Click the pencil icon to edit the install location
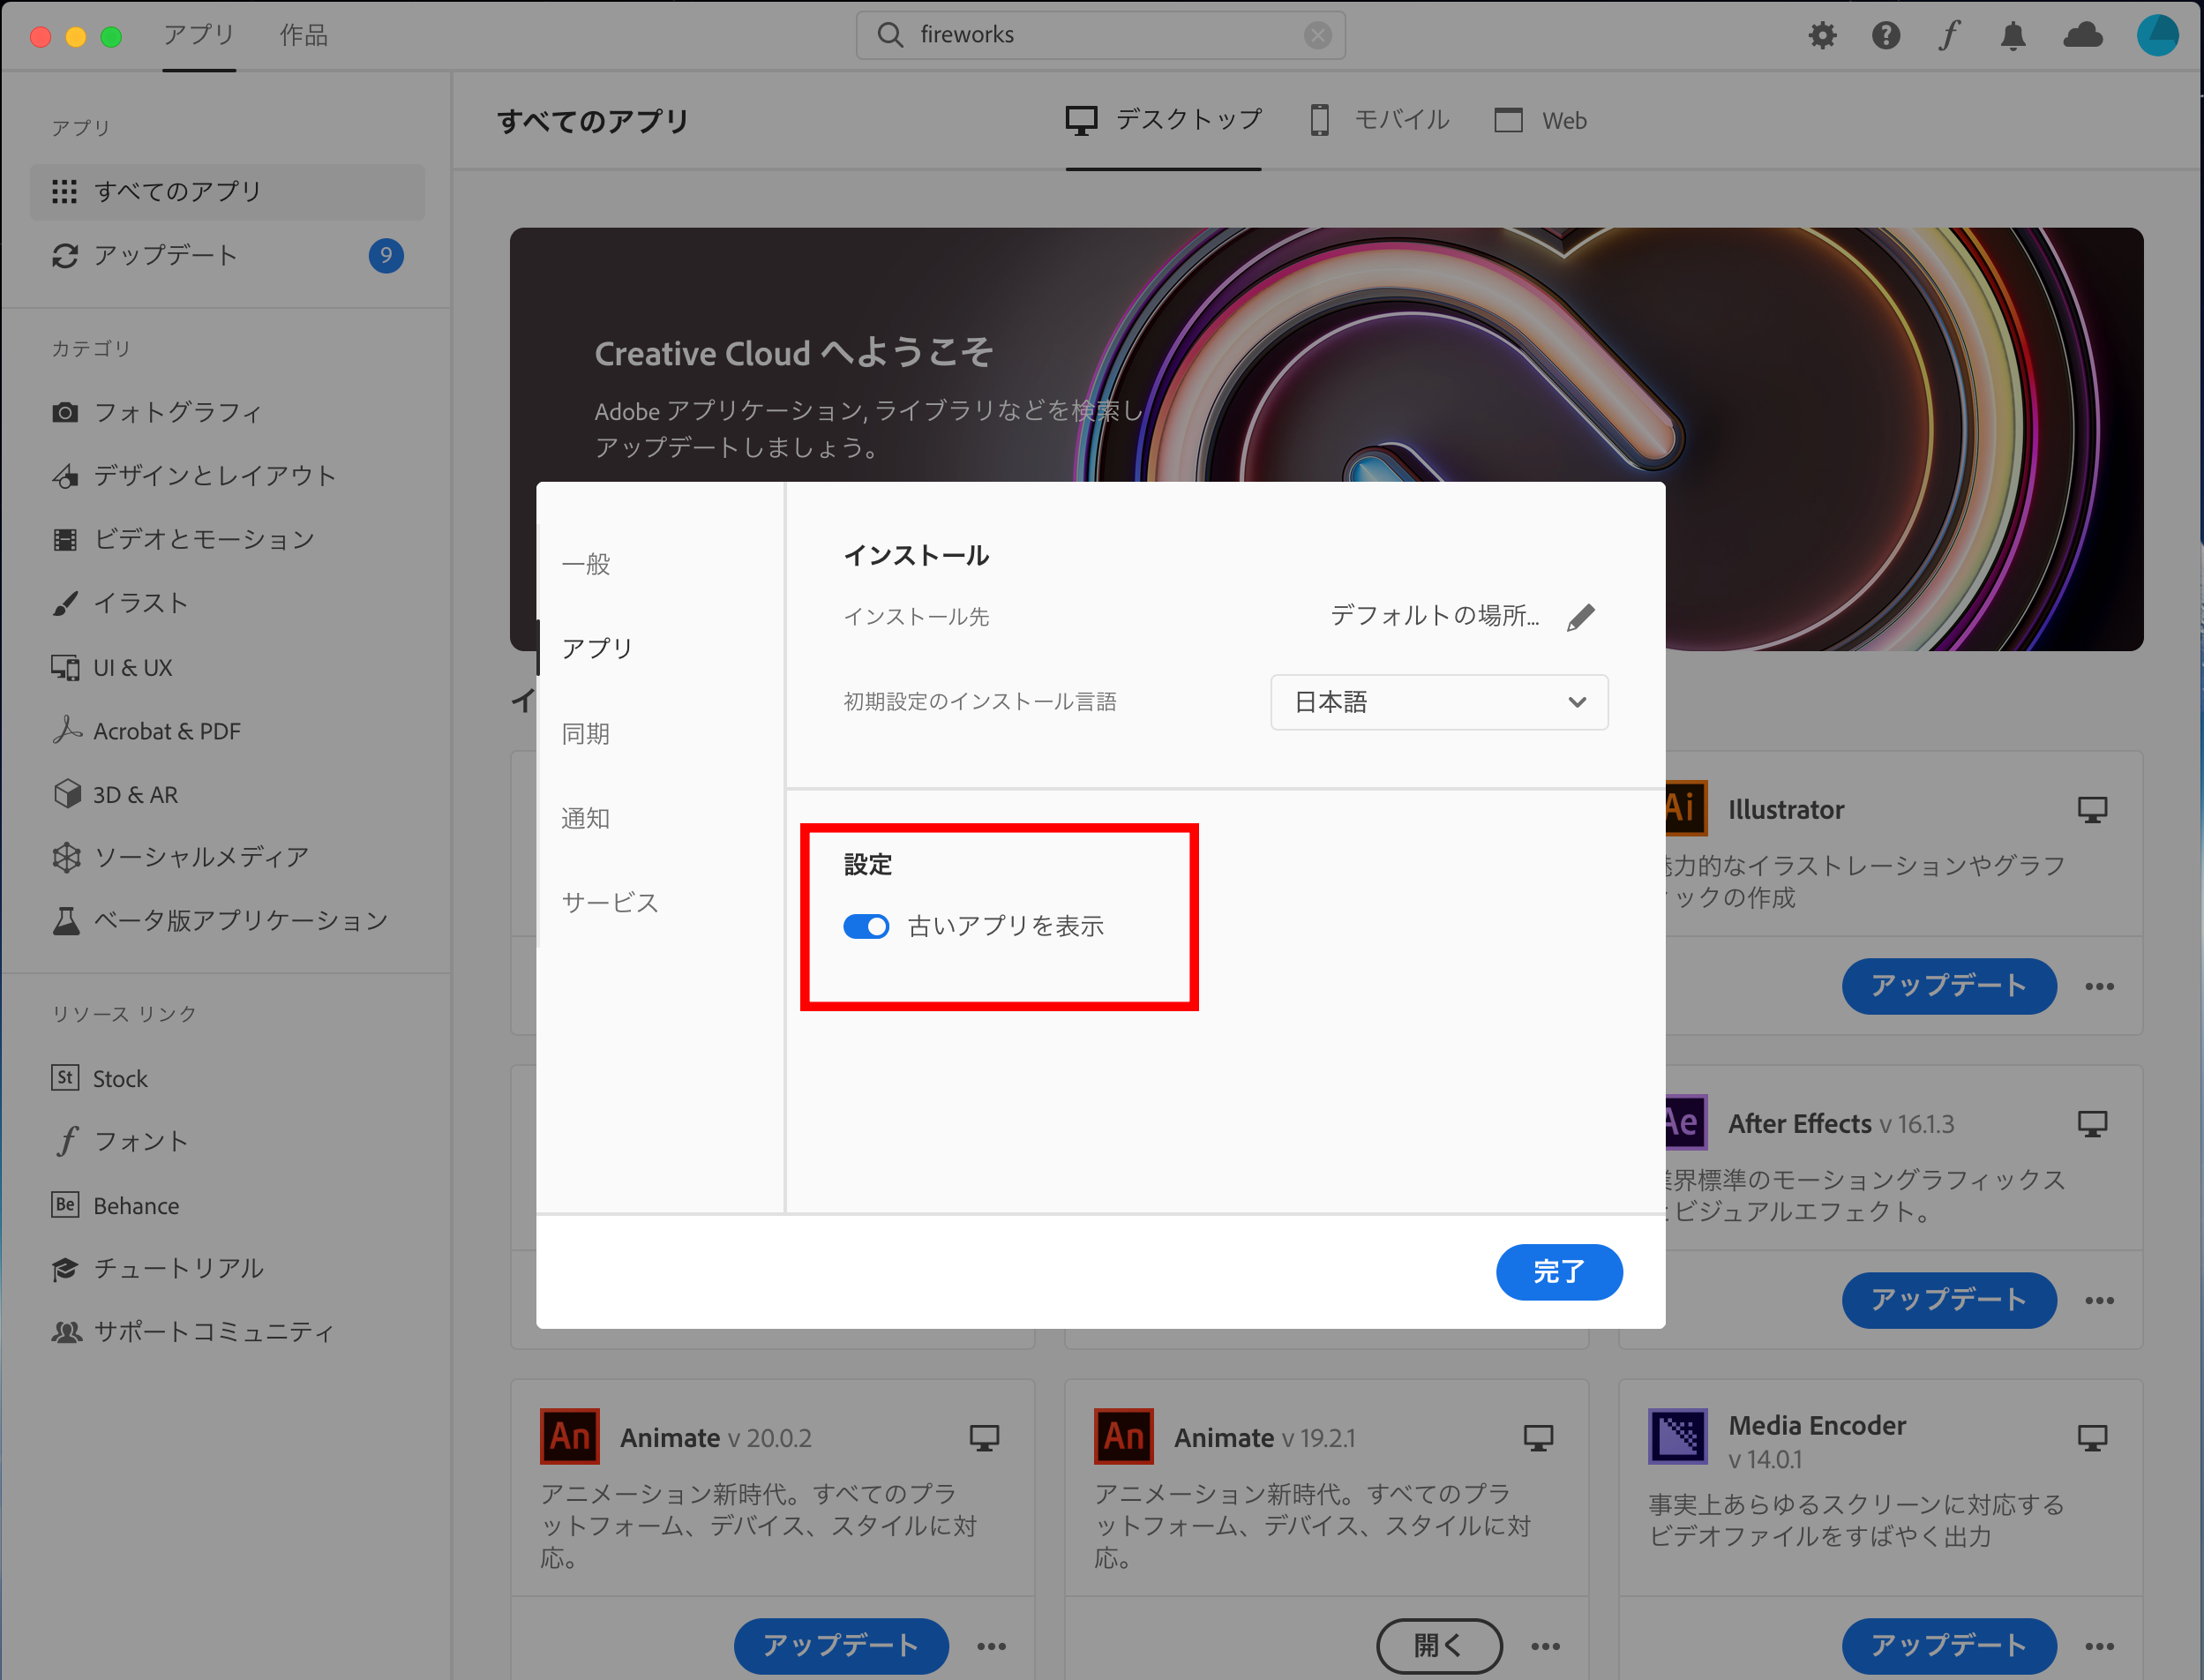The image size is (2204, 1680). [x=1581, y=617]
